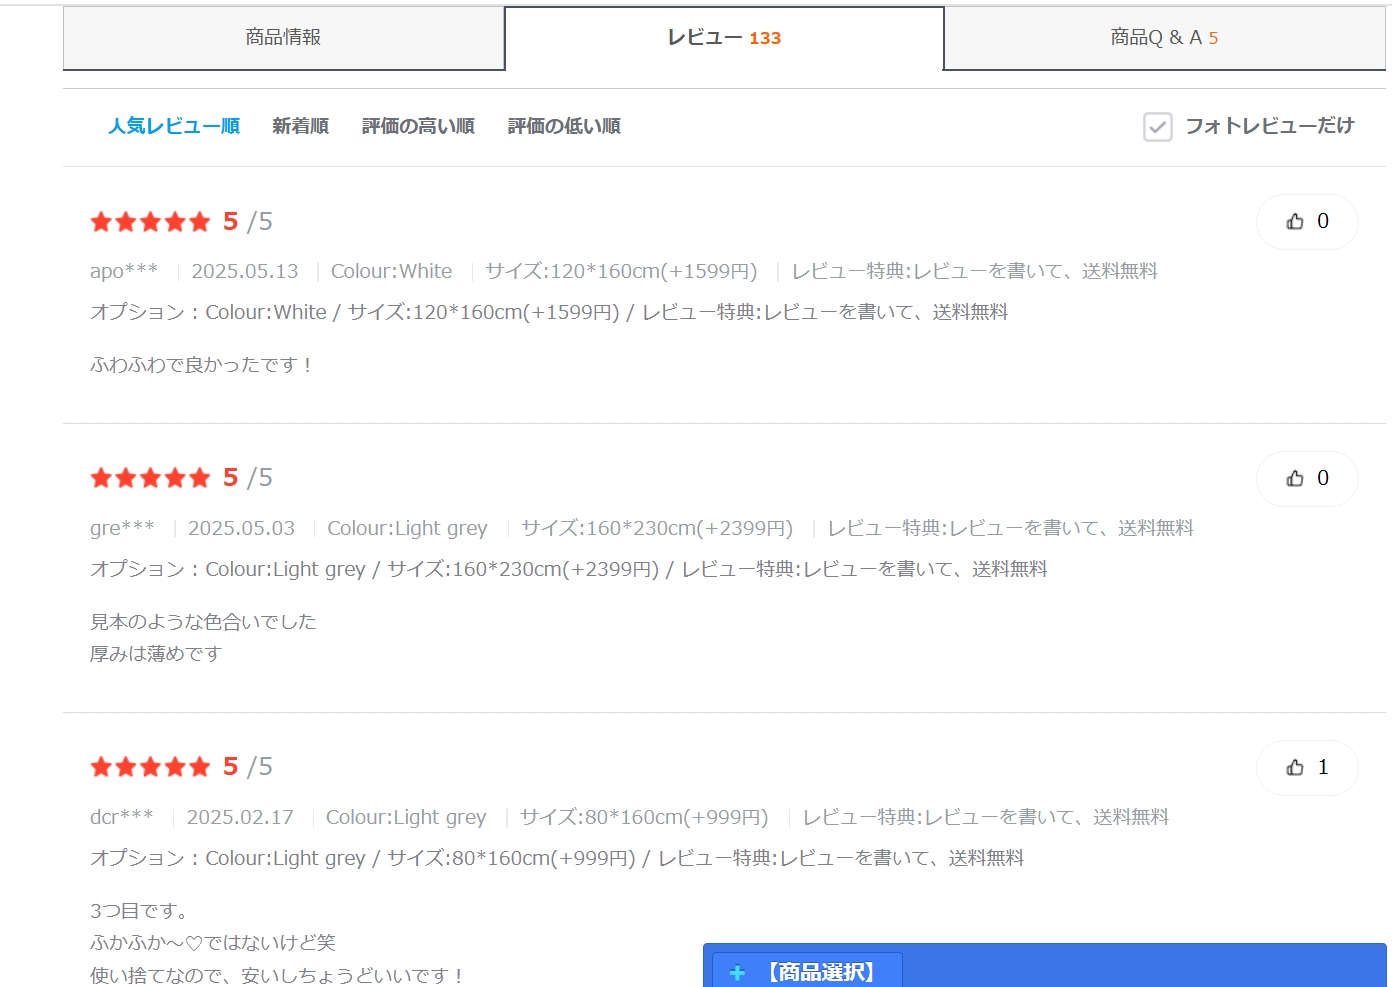Upvote the dcr*** review showing 1 like
The image size is (1392, 987).
tap(1306, 768)
